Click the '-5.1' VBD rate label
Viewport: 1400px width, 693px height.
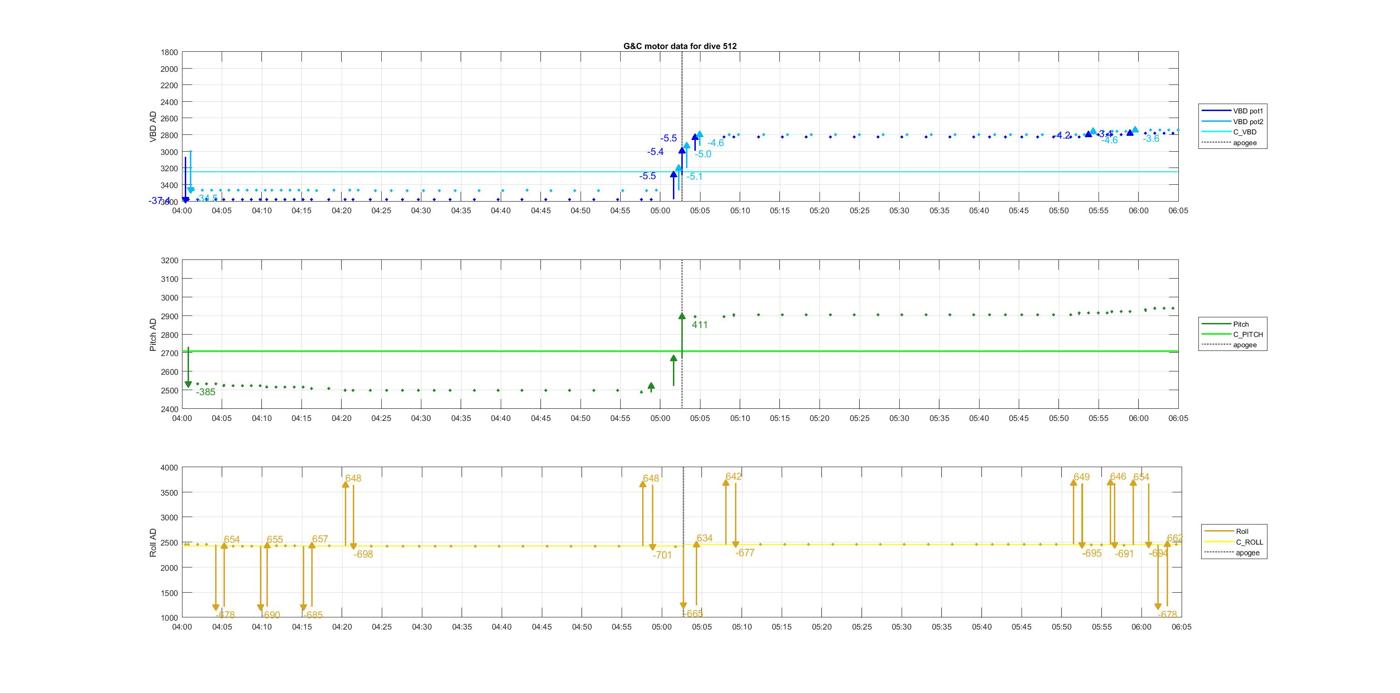(x=694, y=177)
